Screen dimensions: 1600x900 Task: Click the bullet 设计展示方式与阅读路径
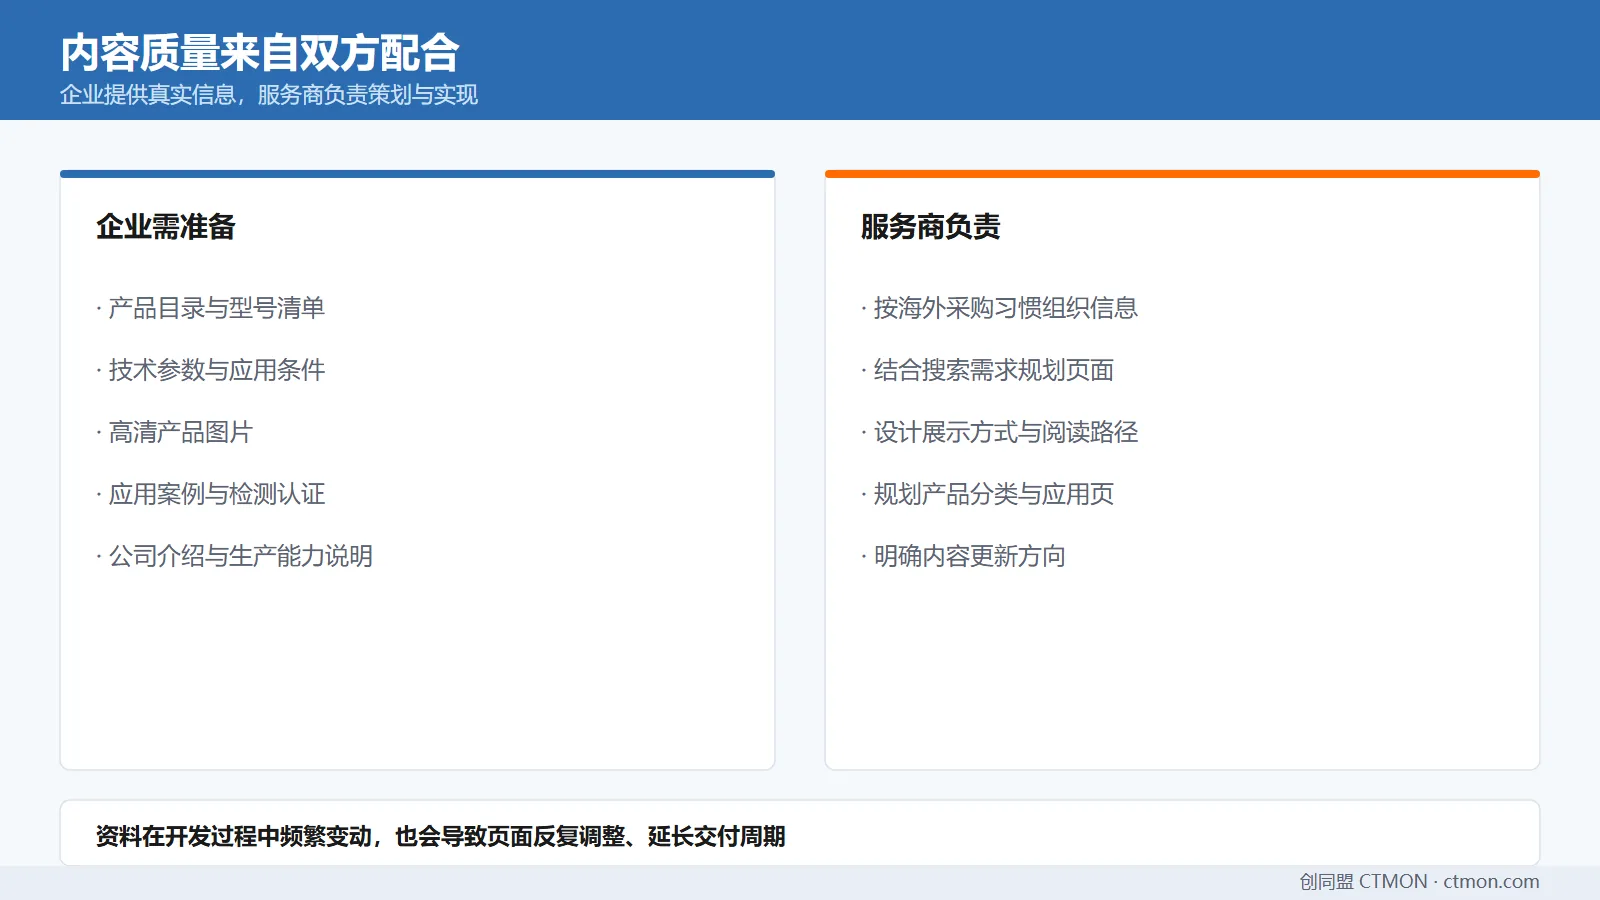pyautogui.click(x=1000, y=432)
